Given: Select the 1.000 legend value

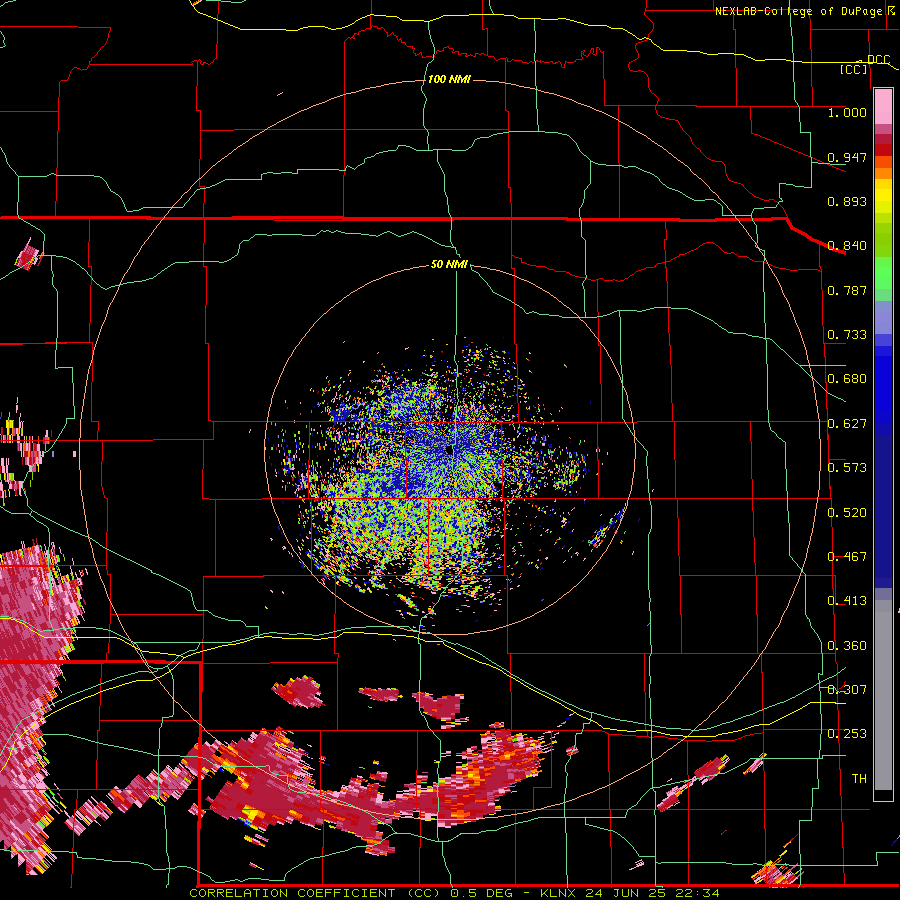Looking at the screenshot, I should click(847, 112).
